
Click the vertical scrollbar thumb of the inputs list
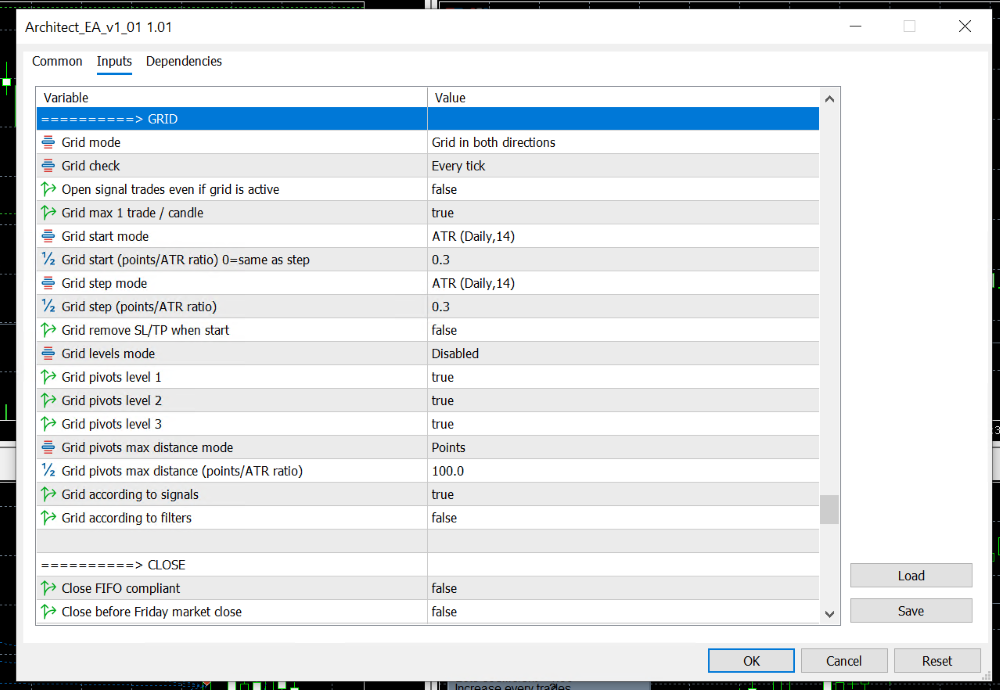tap(829, 509)
